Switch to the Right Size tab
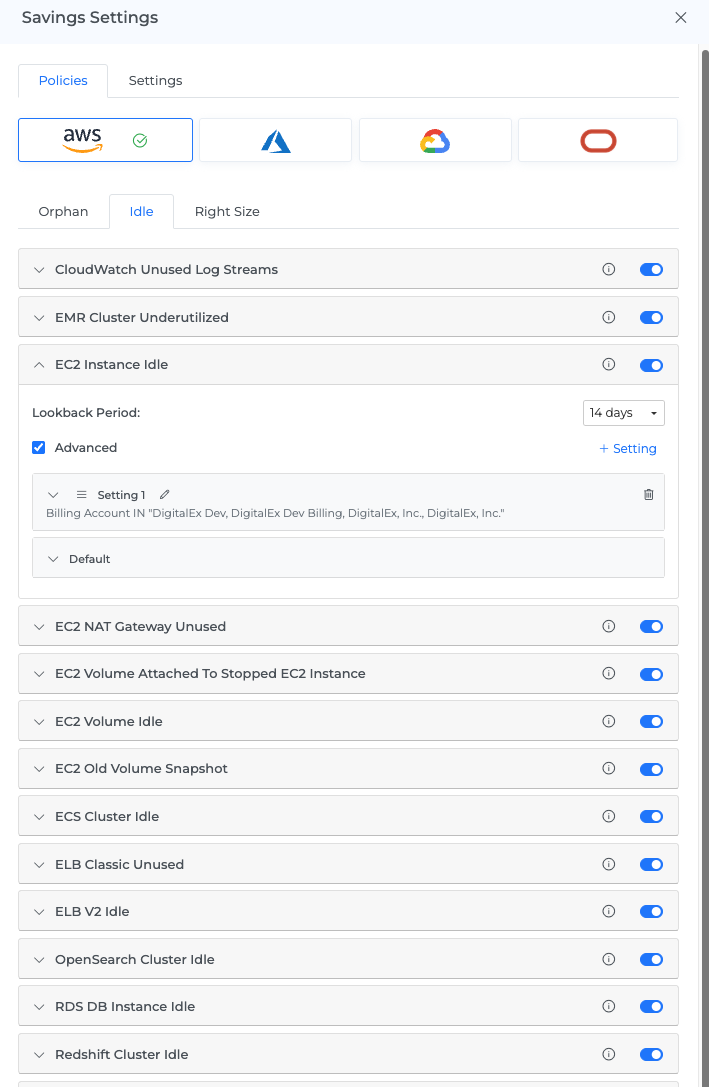 click(x=227, y=212)
